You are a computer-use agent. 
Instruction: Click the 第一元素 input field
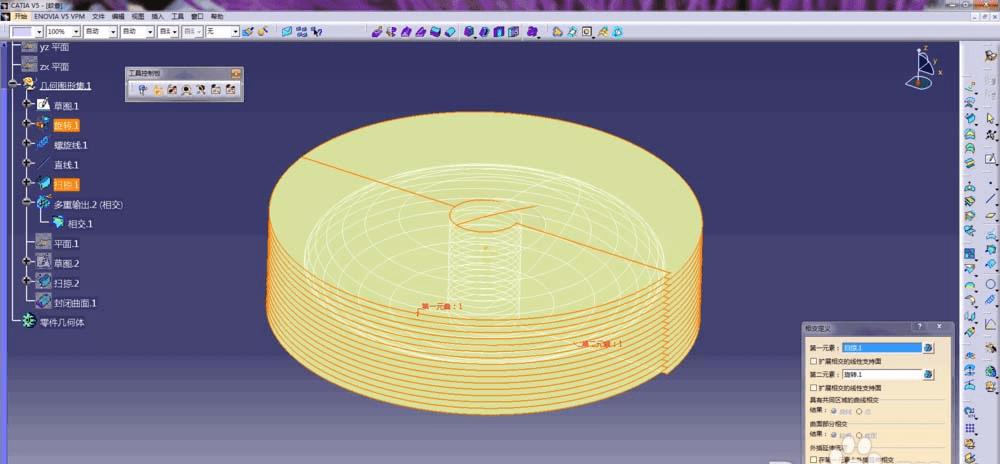(x=882, y=348)
